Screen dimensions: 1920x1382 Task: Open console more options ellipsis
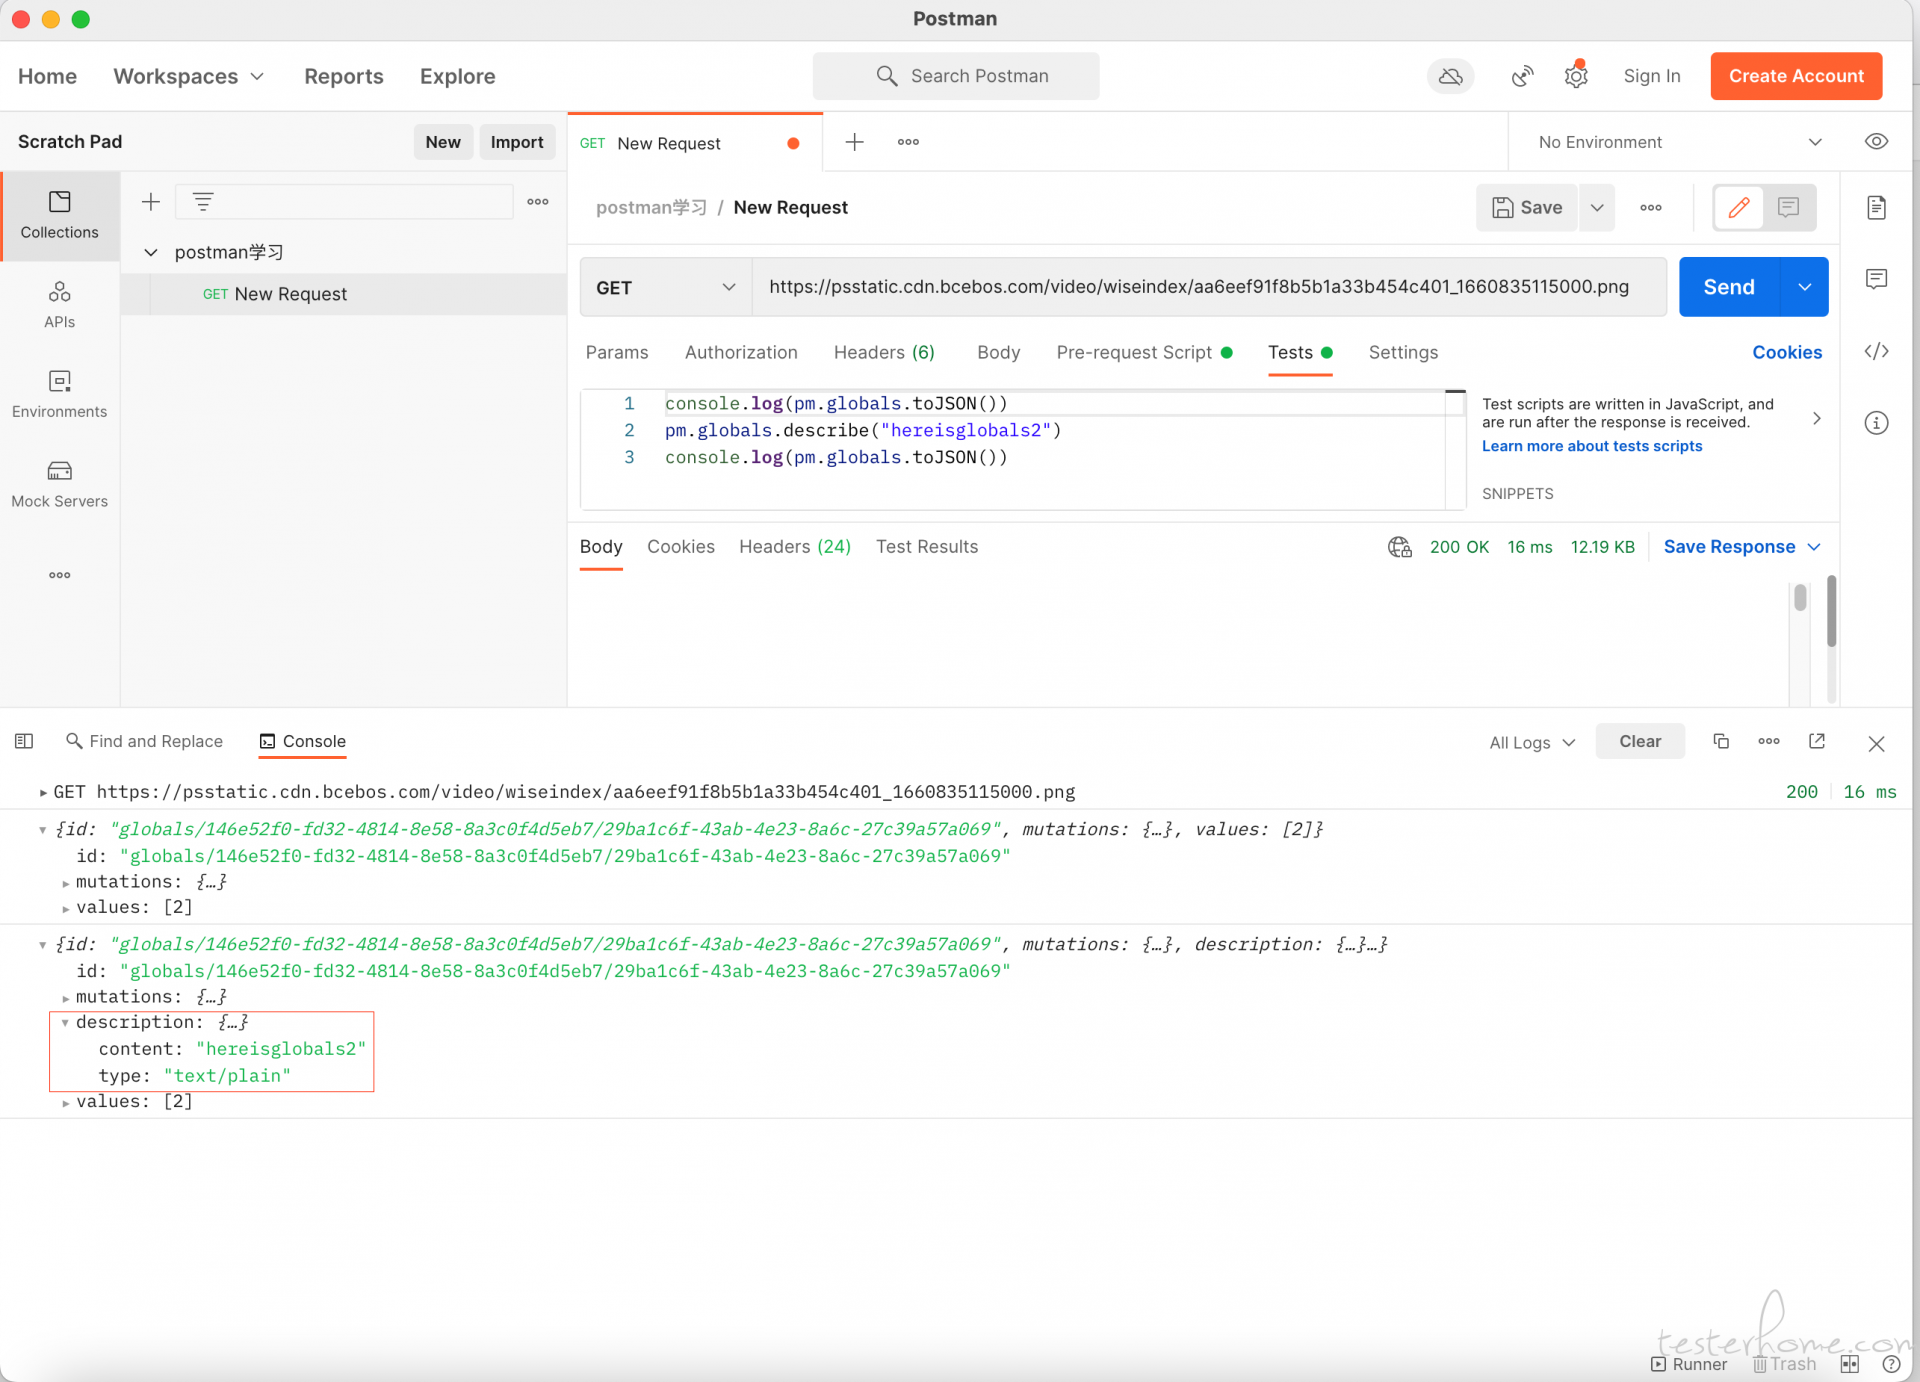1769,741
